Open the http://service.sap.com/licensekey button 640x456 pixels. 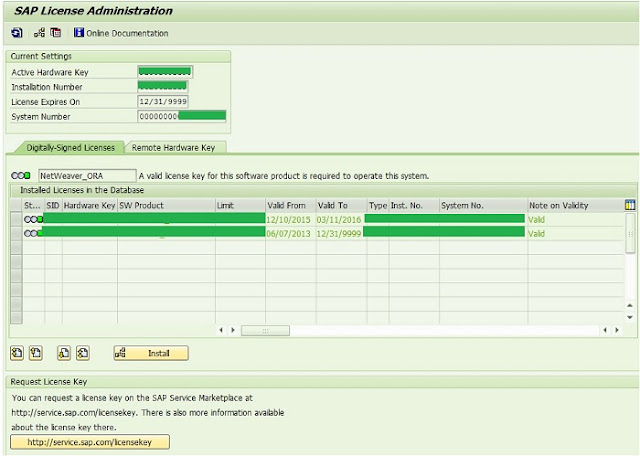(90, 442)
